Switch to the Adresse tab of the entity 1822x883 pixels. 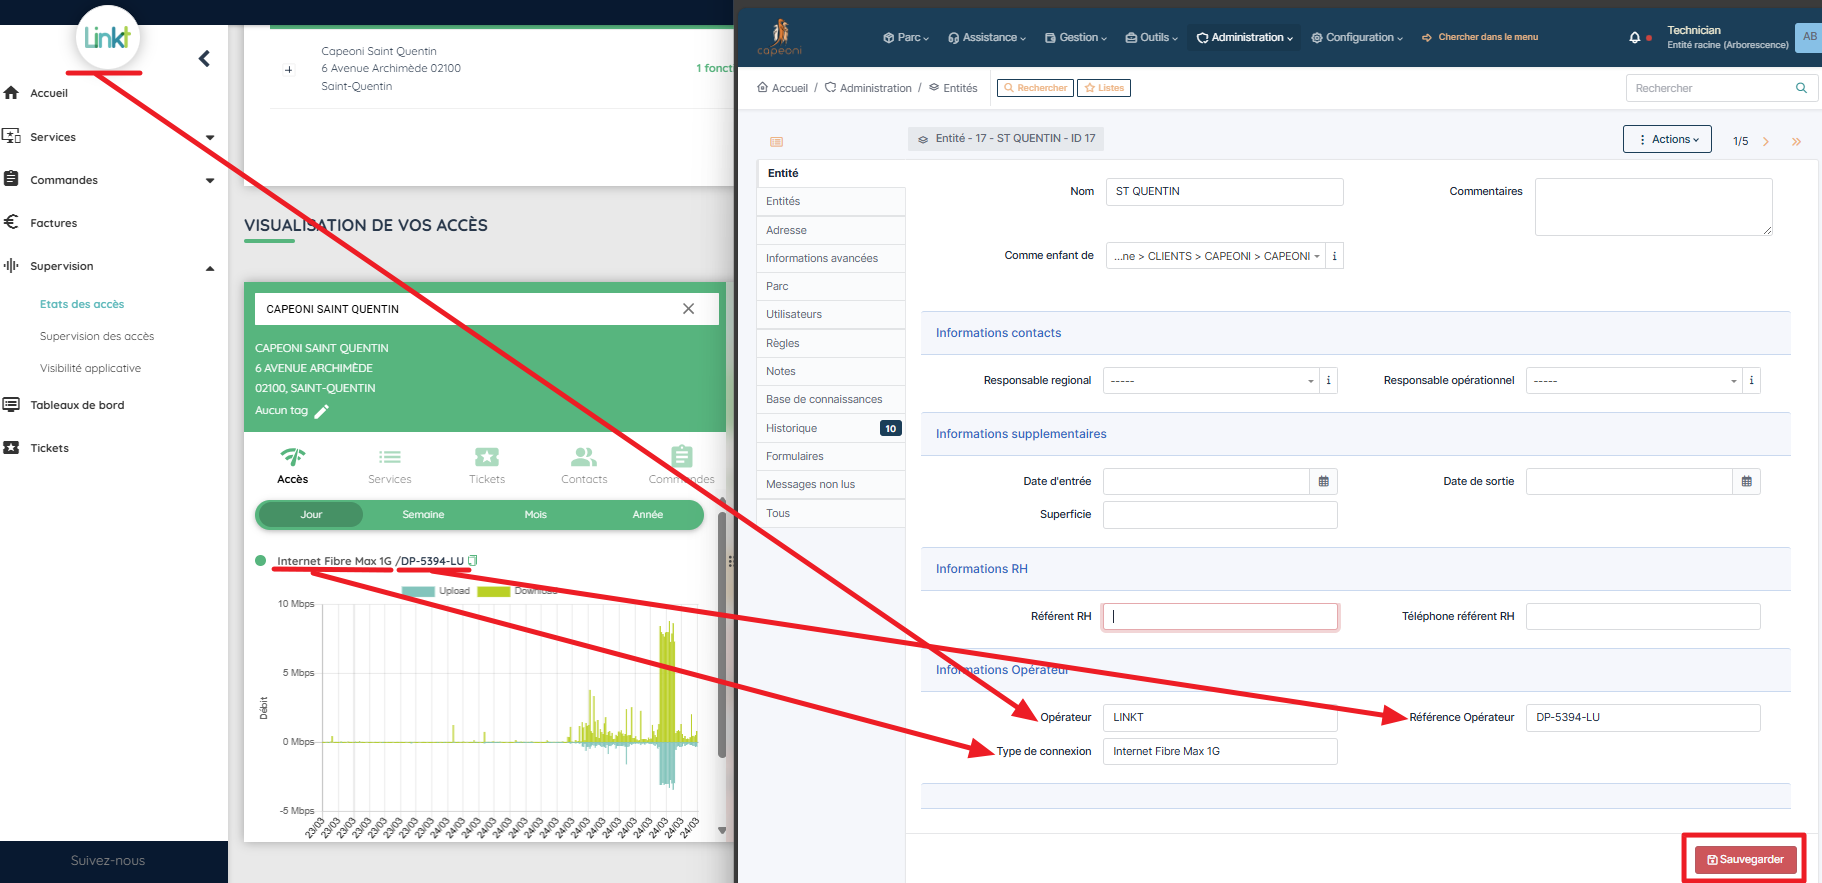(x=832, y=230)
